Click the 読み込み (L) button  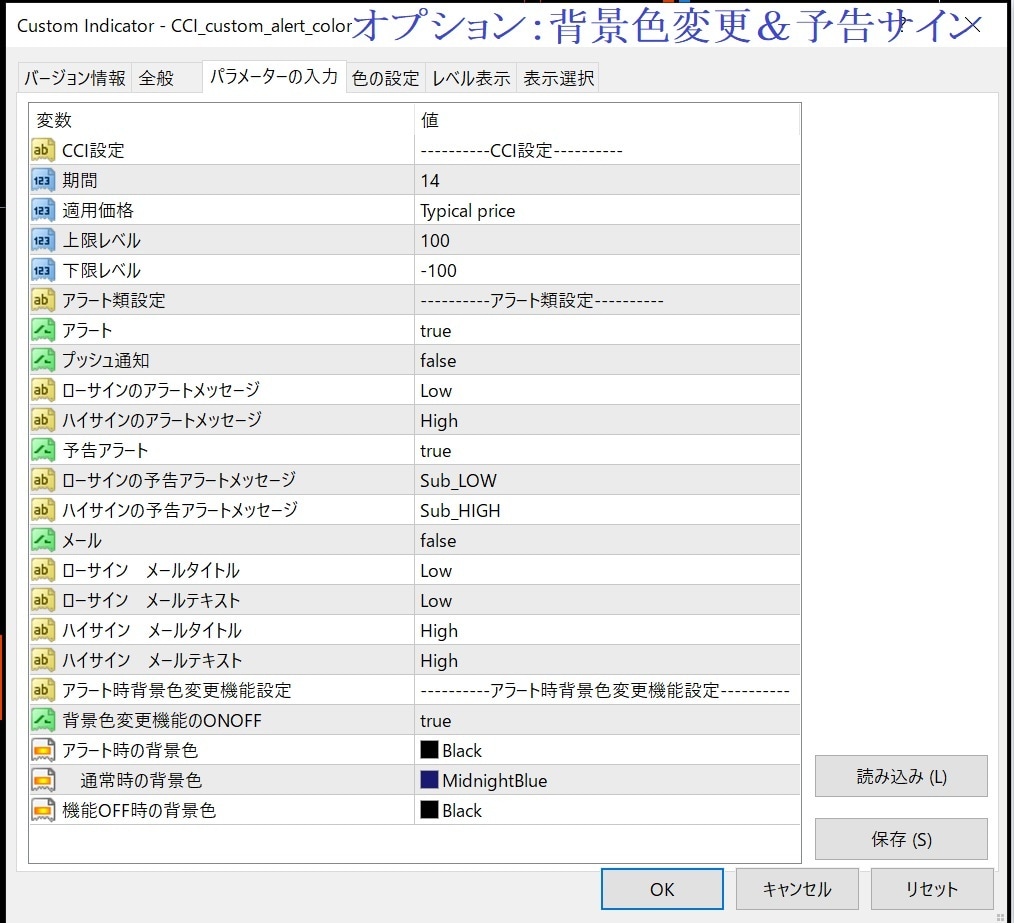click(901, 776)
